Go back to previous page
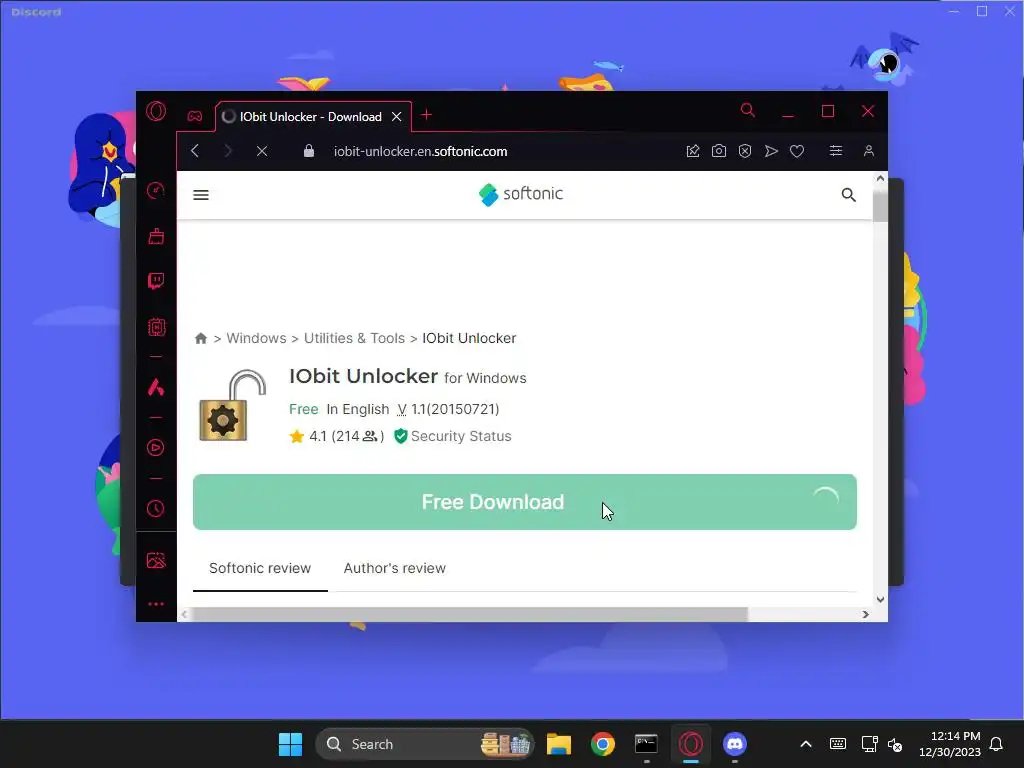The image size is (1024, 768). click(x=195, y=151)
